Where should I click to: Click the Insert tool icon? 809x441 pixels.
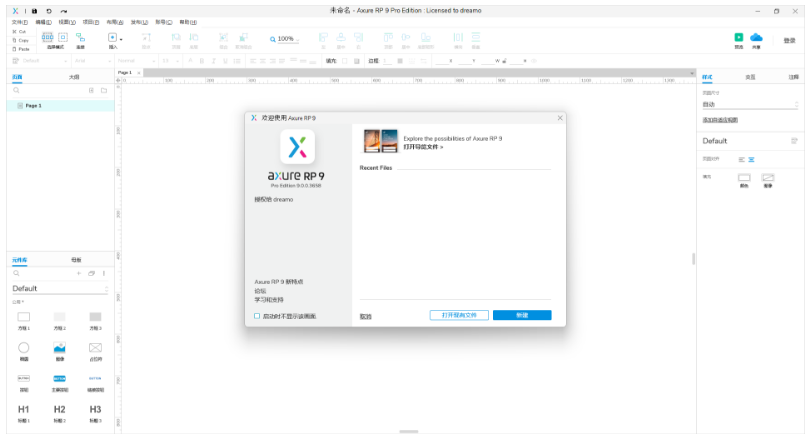(112, 37)
